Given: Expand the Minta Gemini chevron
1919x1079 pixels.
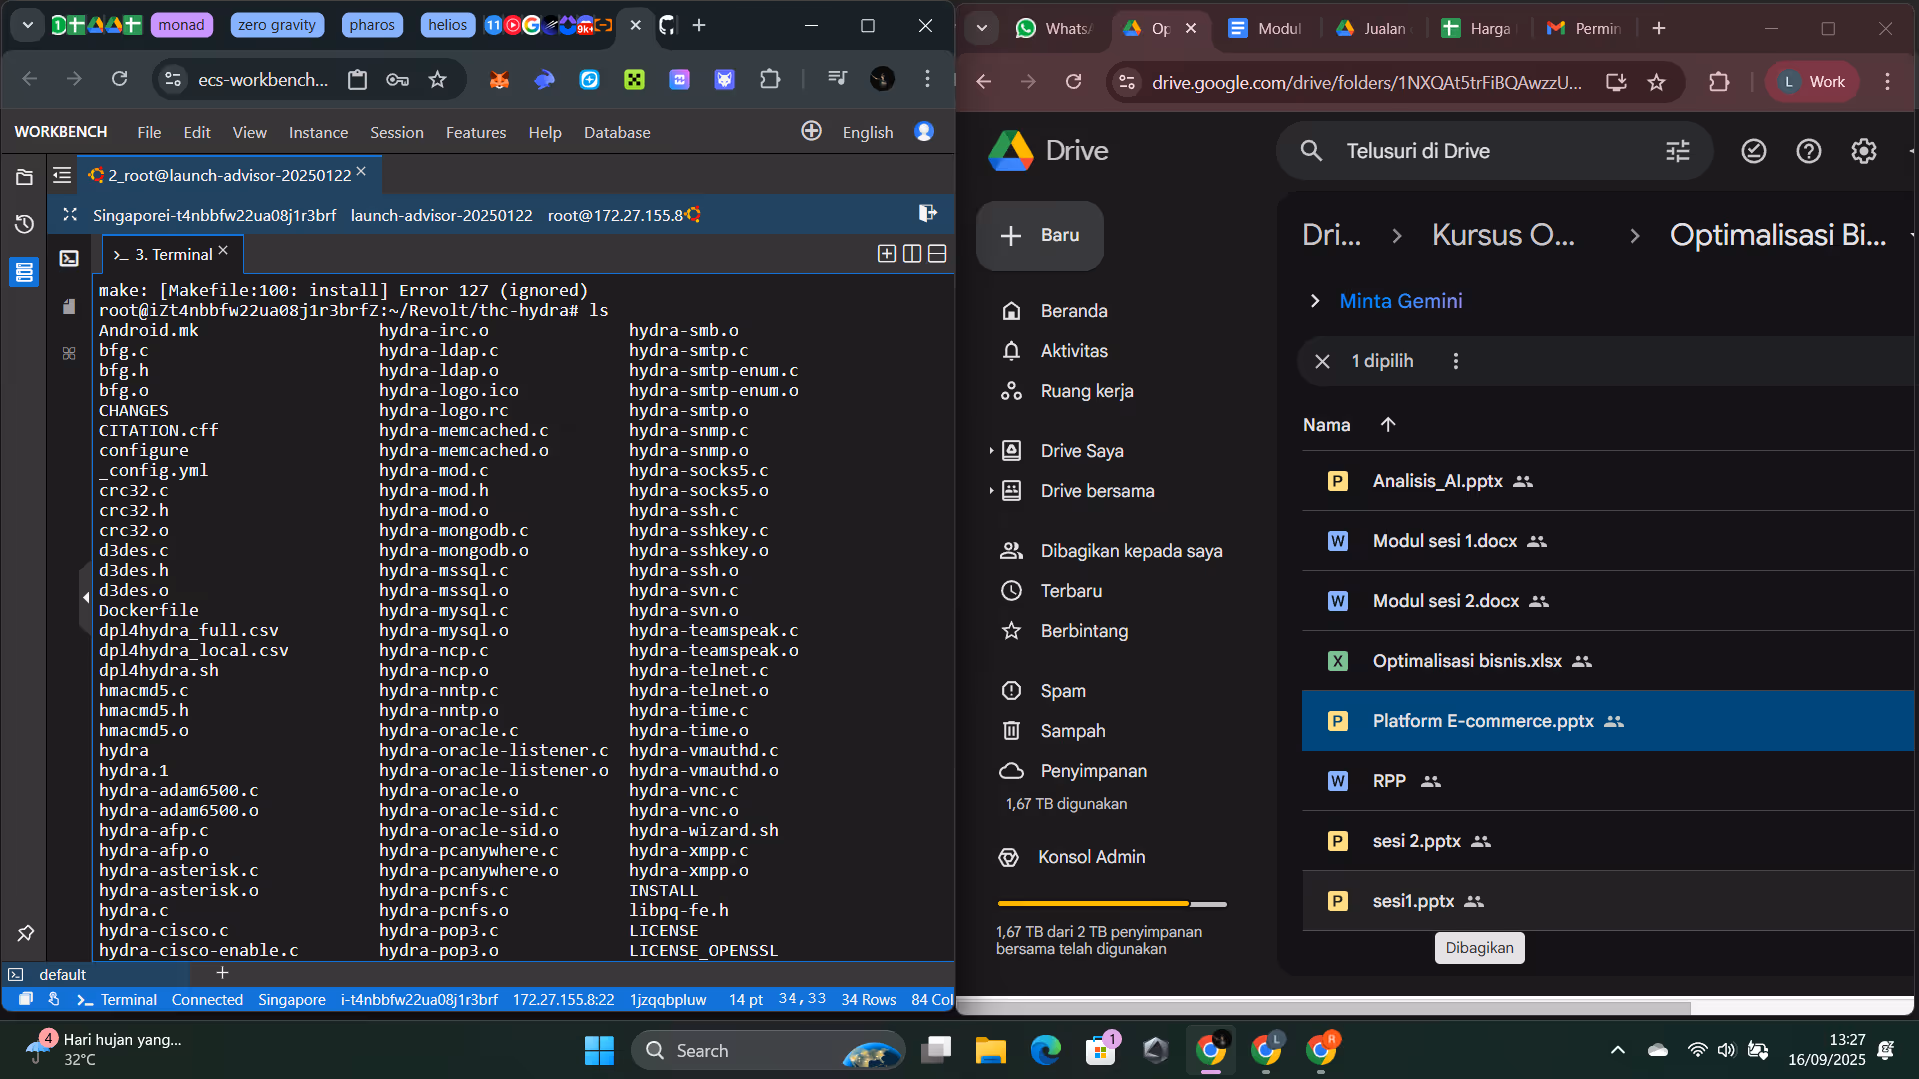Looking at the screenshot, I should [1315, 301].
